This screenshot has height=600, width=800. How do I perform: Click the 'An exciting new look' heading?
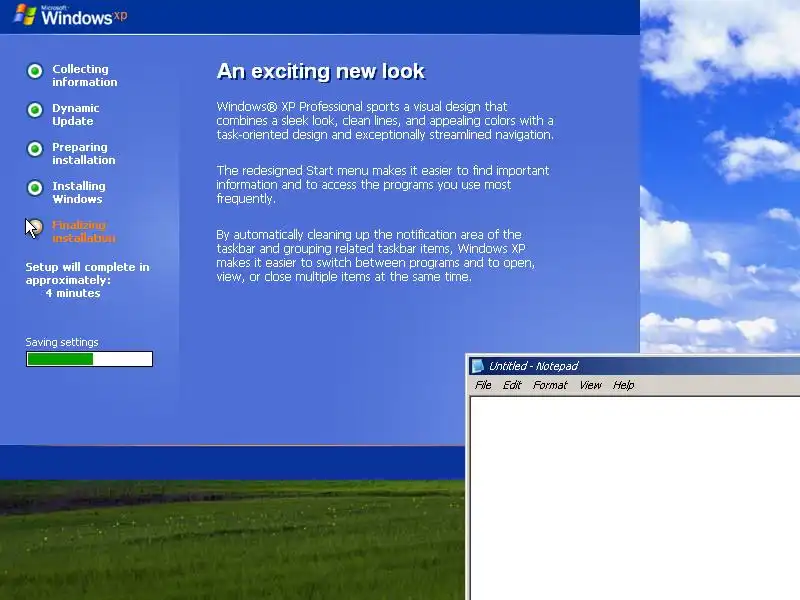tap(321, 71)
